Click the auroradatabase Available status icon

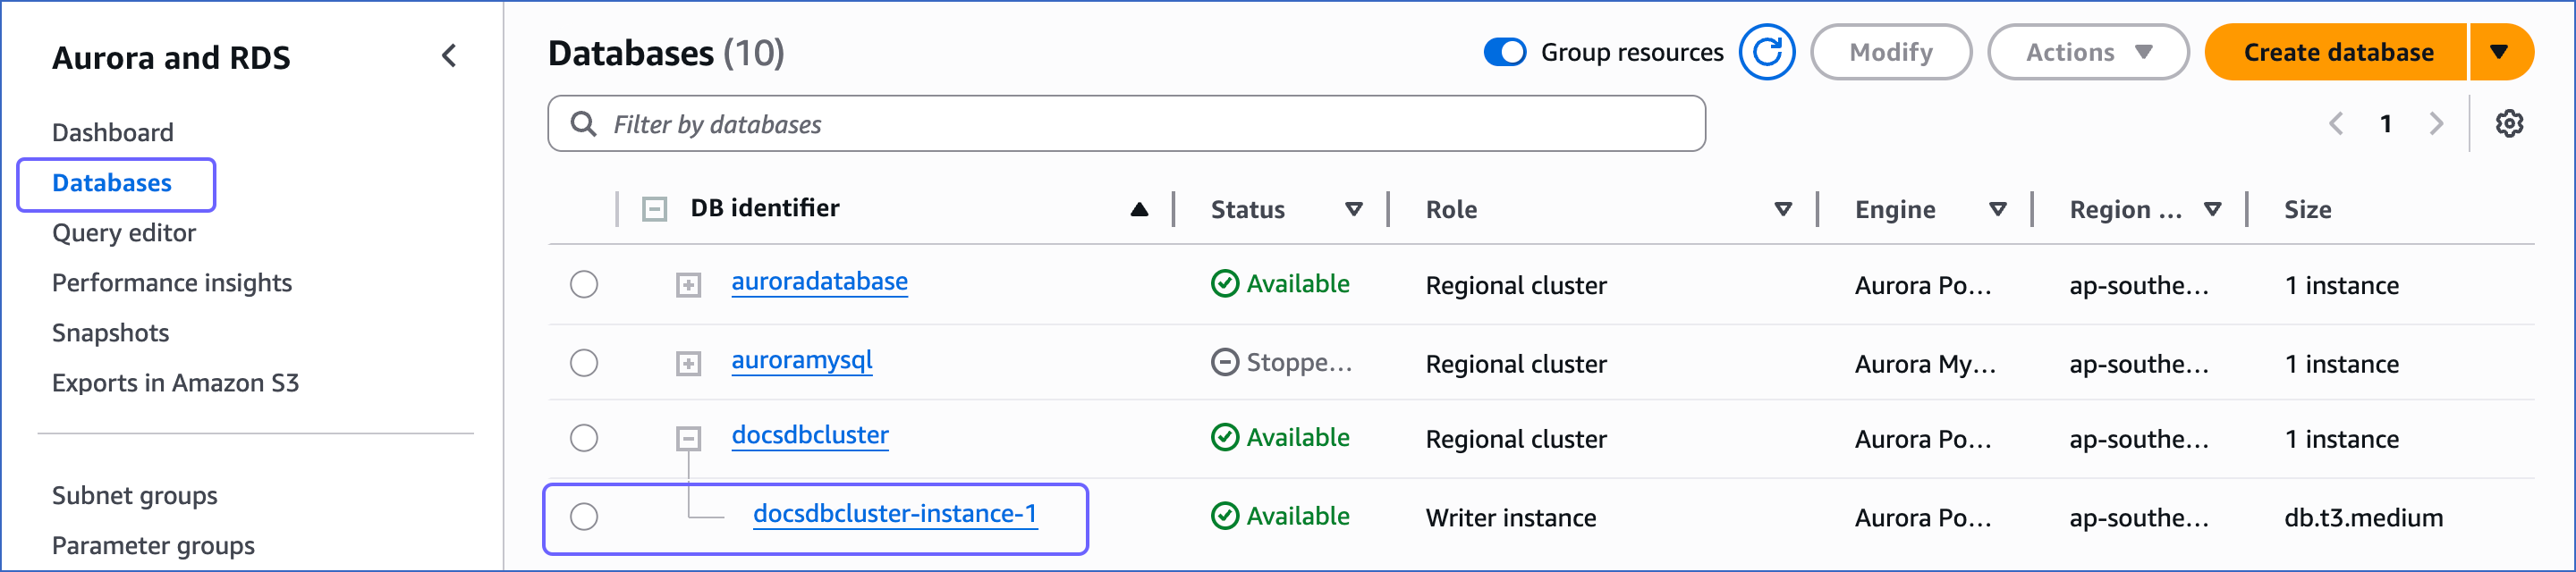(x=1225, y=284)
